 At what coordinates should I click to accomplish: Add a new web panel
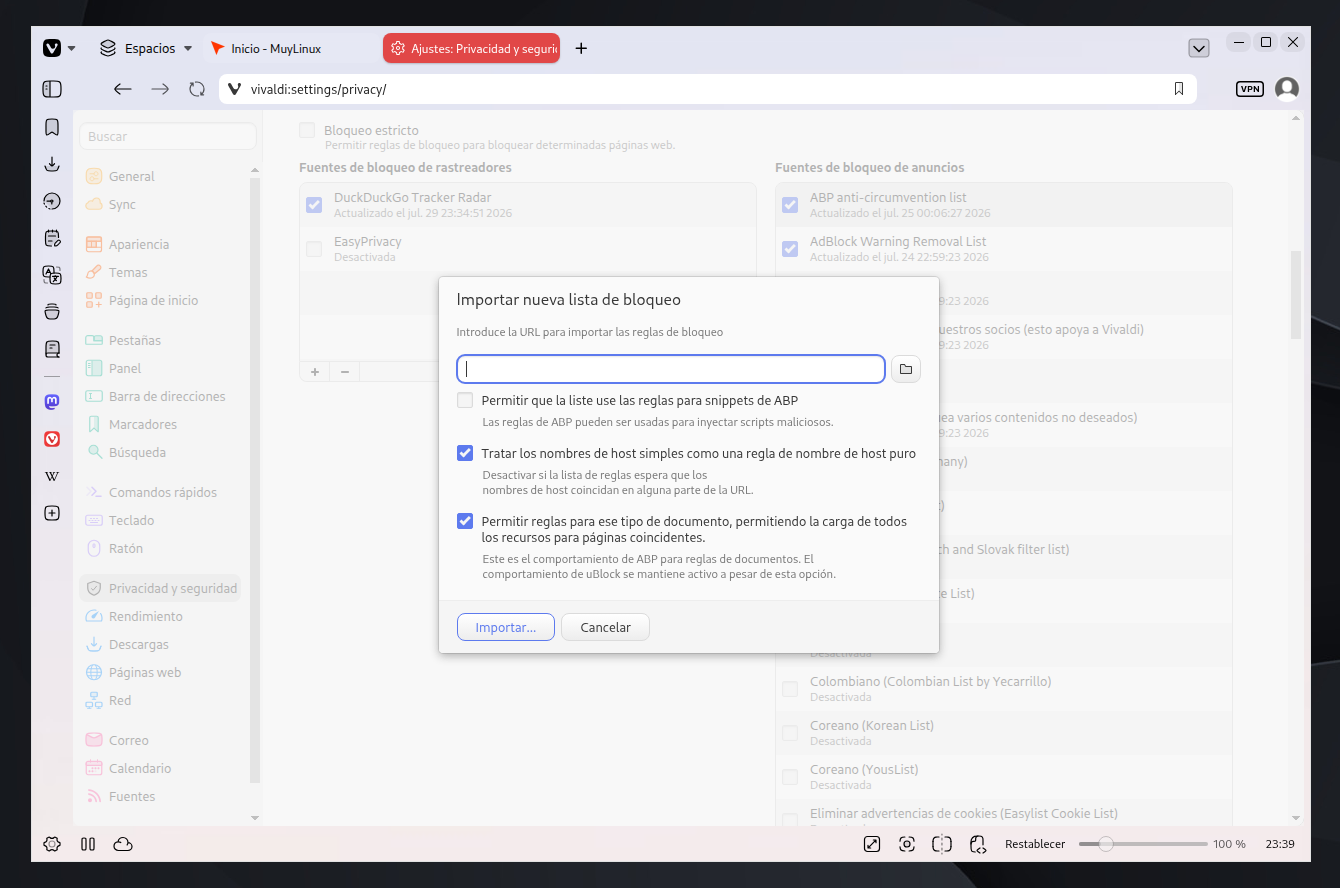[52, 513]
